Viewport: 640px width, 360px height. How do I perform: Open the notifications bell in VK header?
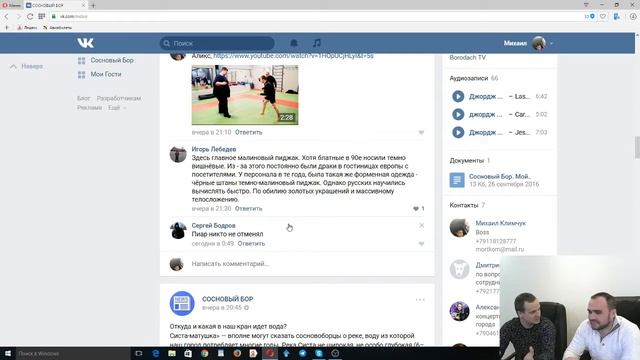tap(293, 43)
